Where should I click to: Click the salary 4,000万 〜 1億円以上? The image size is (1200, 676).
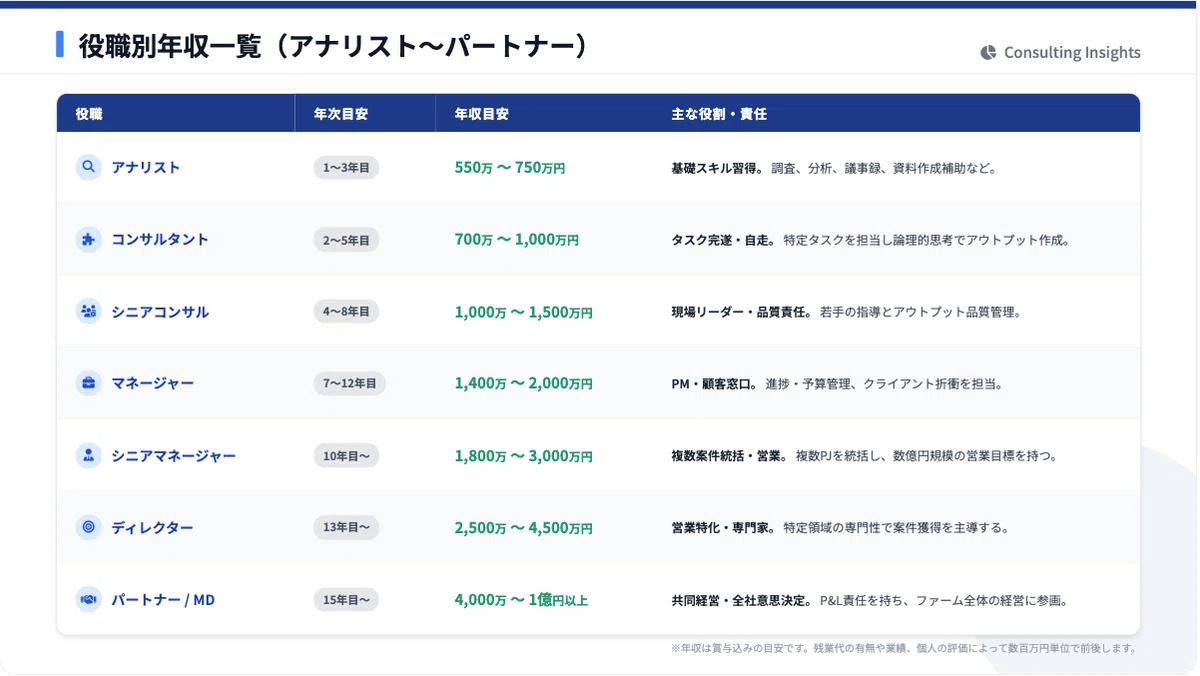(x=522, y=600)
